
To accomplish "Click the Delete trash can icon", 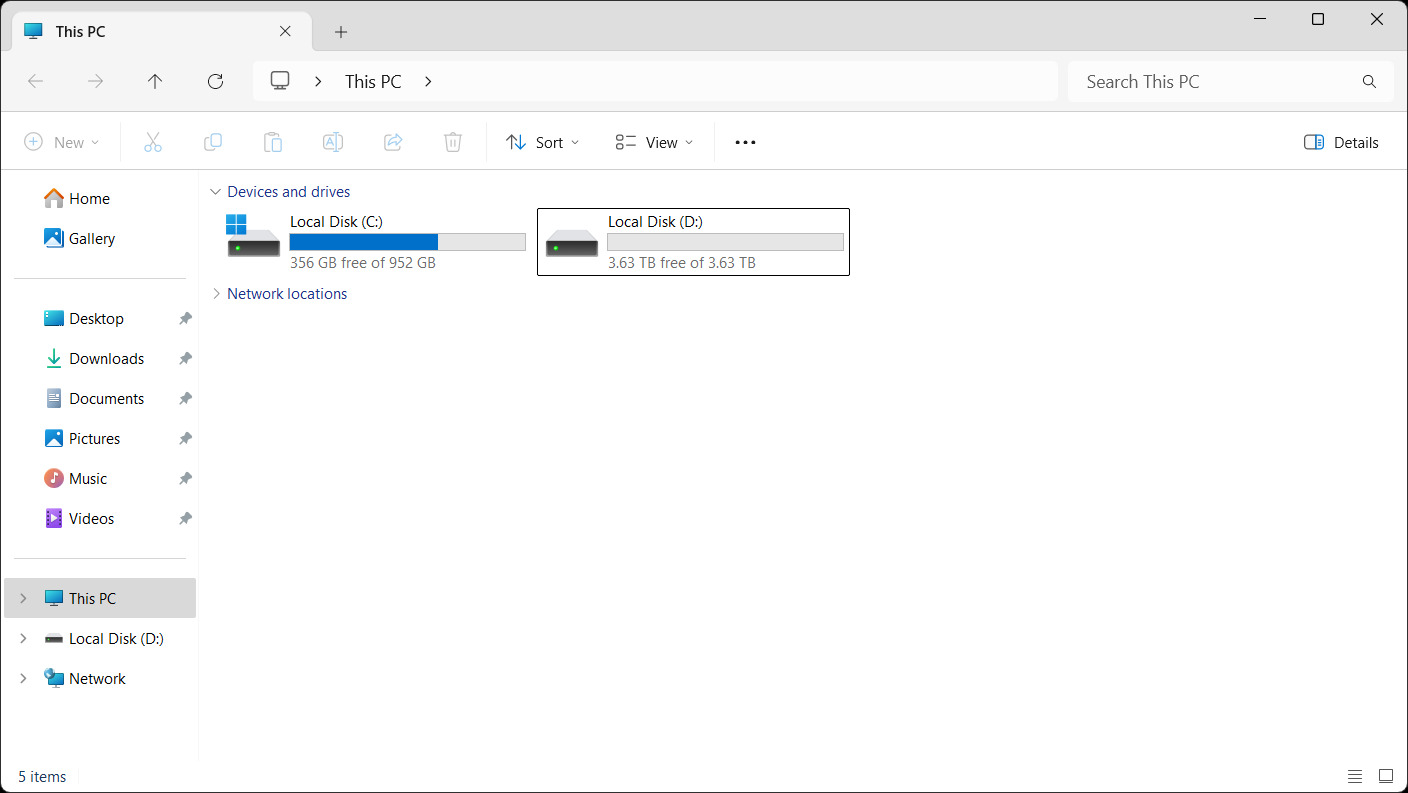I will pos(453,142).
